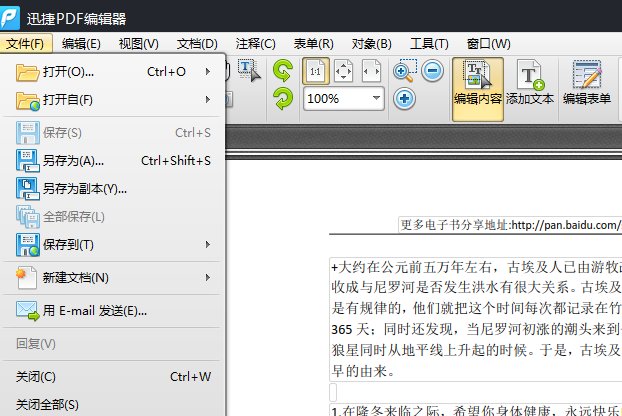Open the 编辑(E) menu
The width and height of the screenshot is (622, 416).
click(81, 43)
